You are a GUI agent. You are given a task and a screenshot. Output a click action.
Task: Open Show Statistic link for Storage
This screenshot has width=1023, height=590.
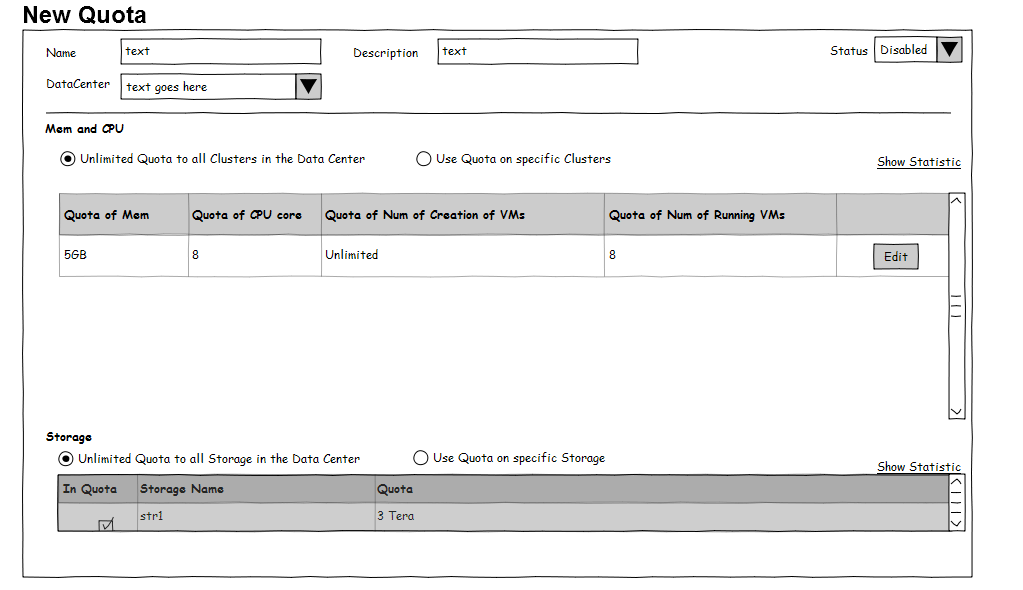(x=918, y=467)
